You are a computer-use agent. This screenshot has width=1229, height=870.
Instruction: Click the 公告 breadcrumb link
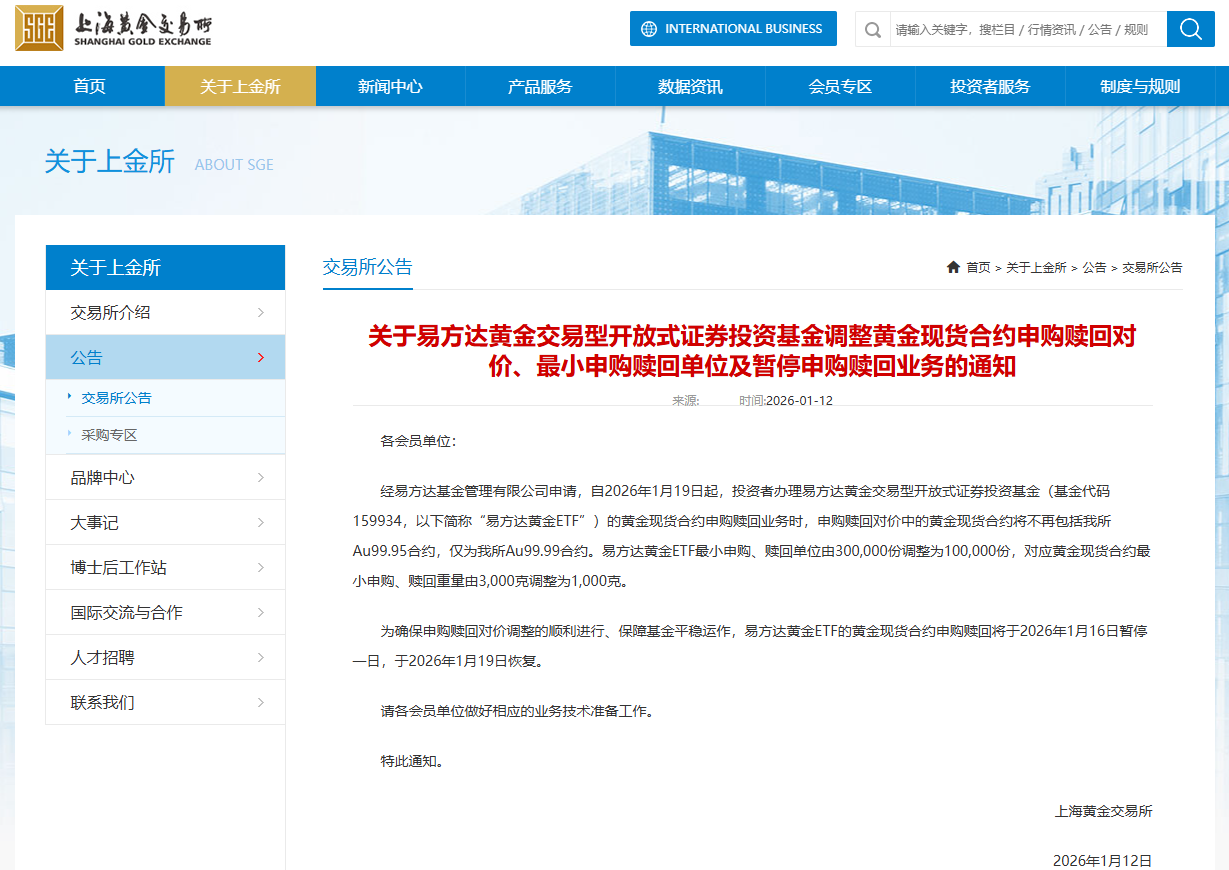coord(1093,267)
